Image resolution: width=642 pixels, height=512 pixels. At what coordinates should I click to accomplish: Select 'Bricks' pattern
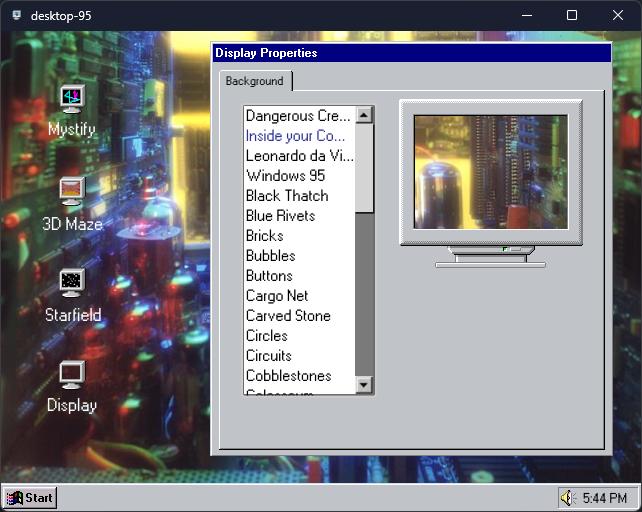(x=299, y=236)
